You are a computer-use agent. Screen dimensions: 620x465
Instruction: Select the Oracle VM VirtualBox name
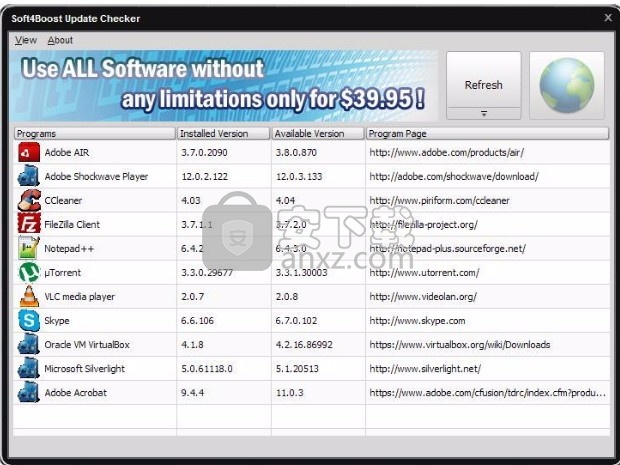[87, 345]
